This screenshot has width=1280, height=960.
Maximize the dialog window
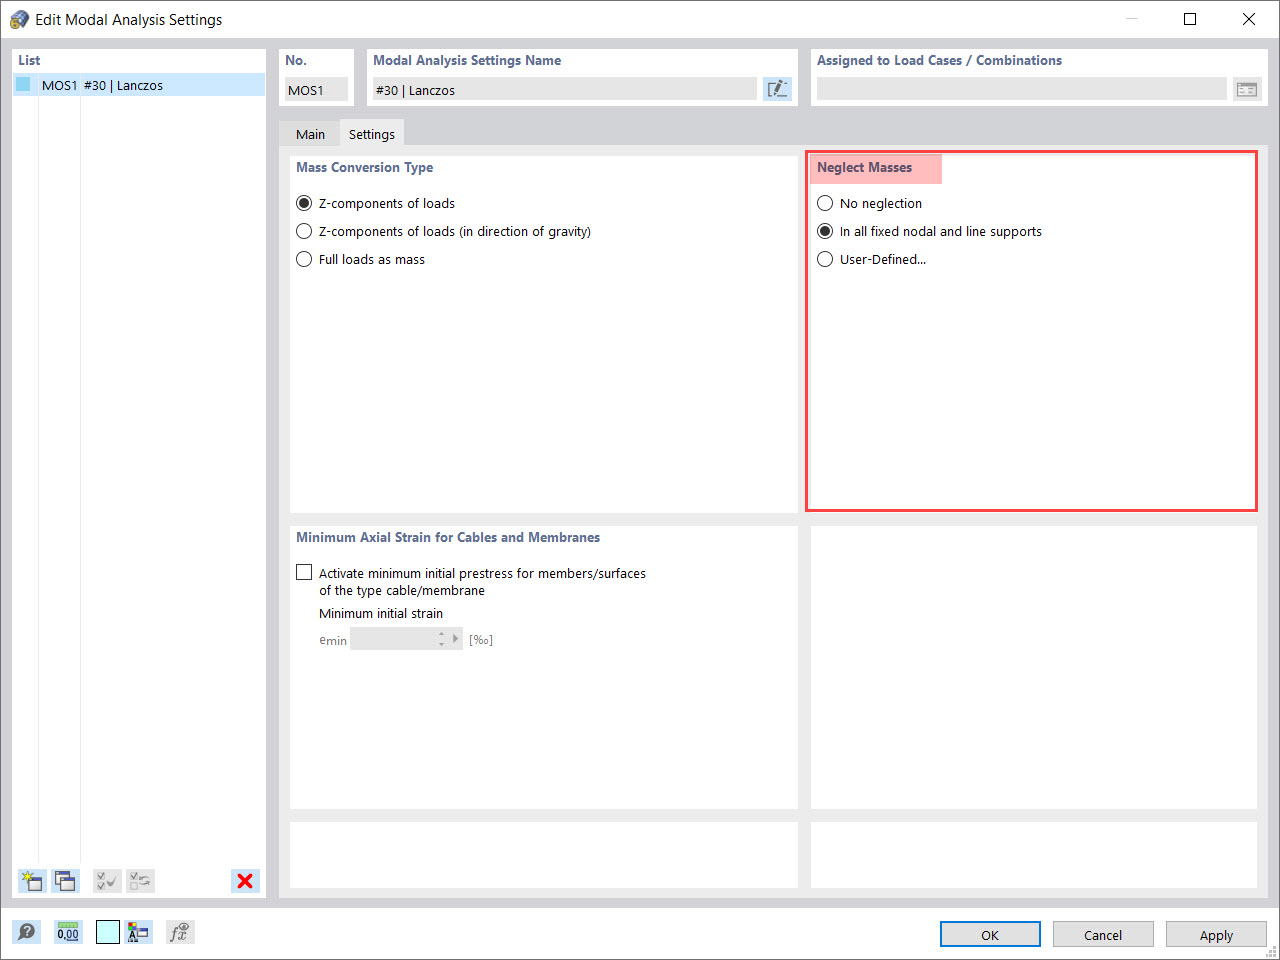click(1190, 19)
